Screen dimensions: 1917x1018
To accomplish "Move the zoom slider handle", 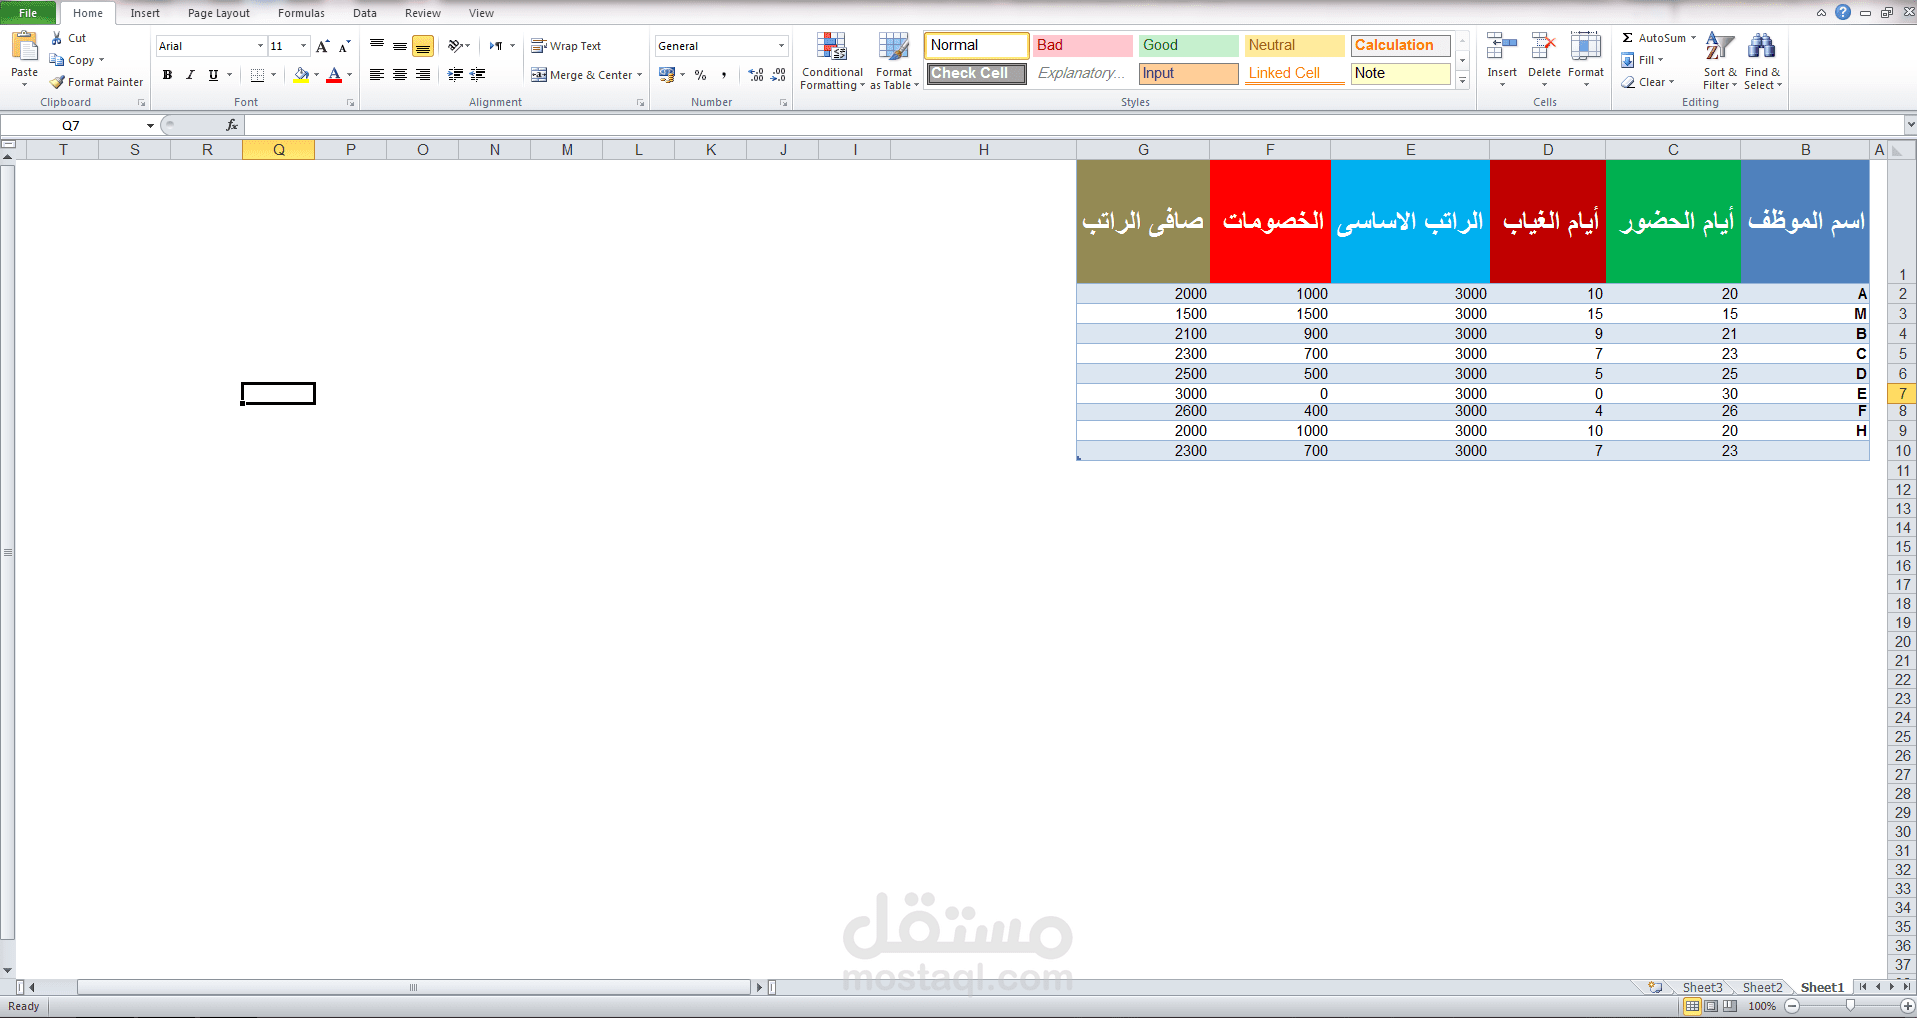I will pyautogui.click(x=1850, y=1006).
